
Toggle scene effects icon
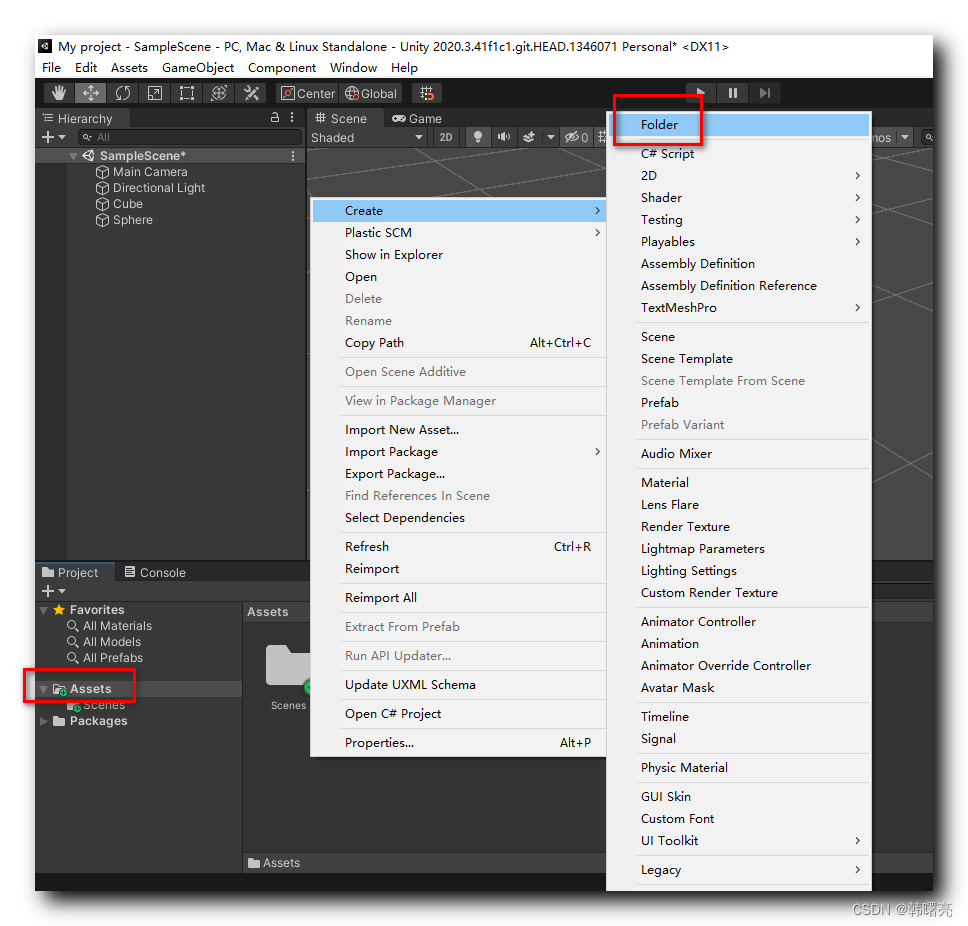coord(529,137)
